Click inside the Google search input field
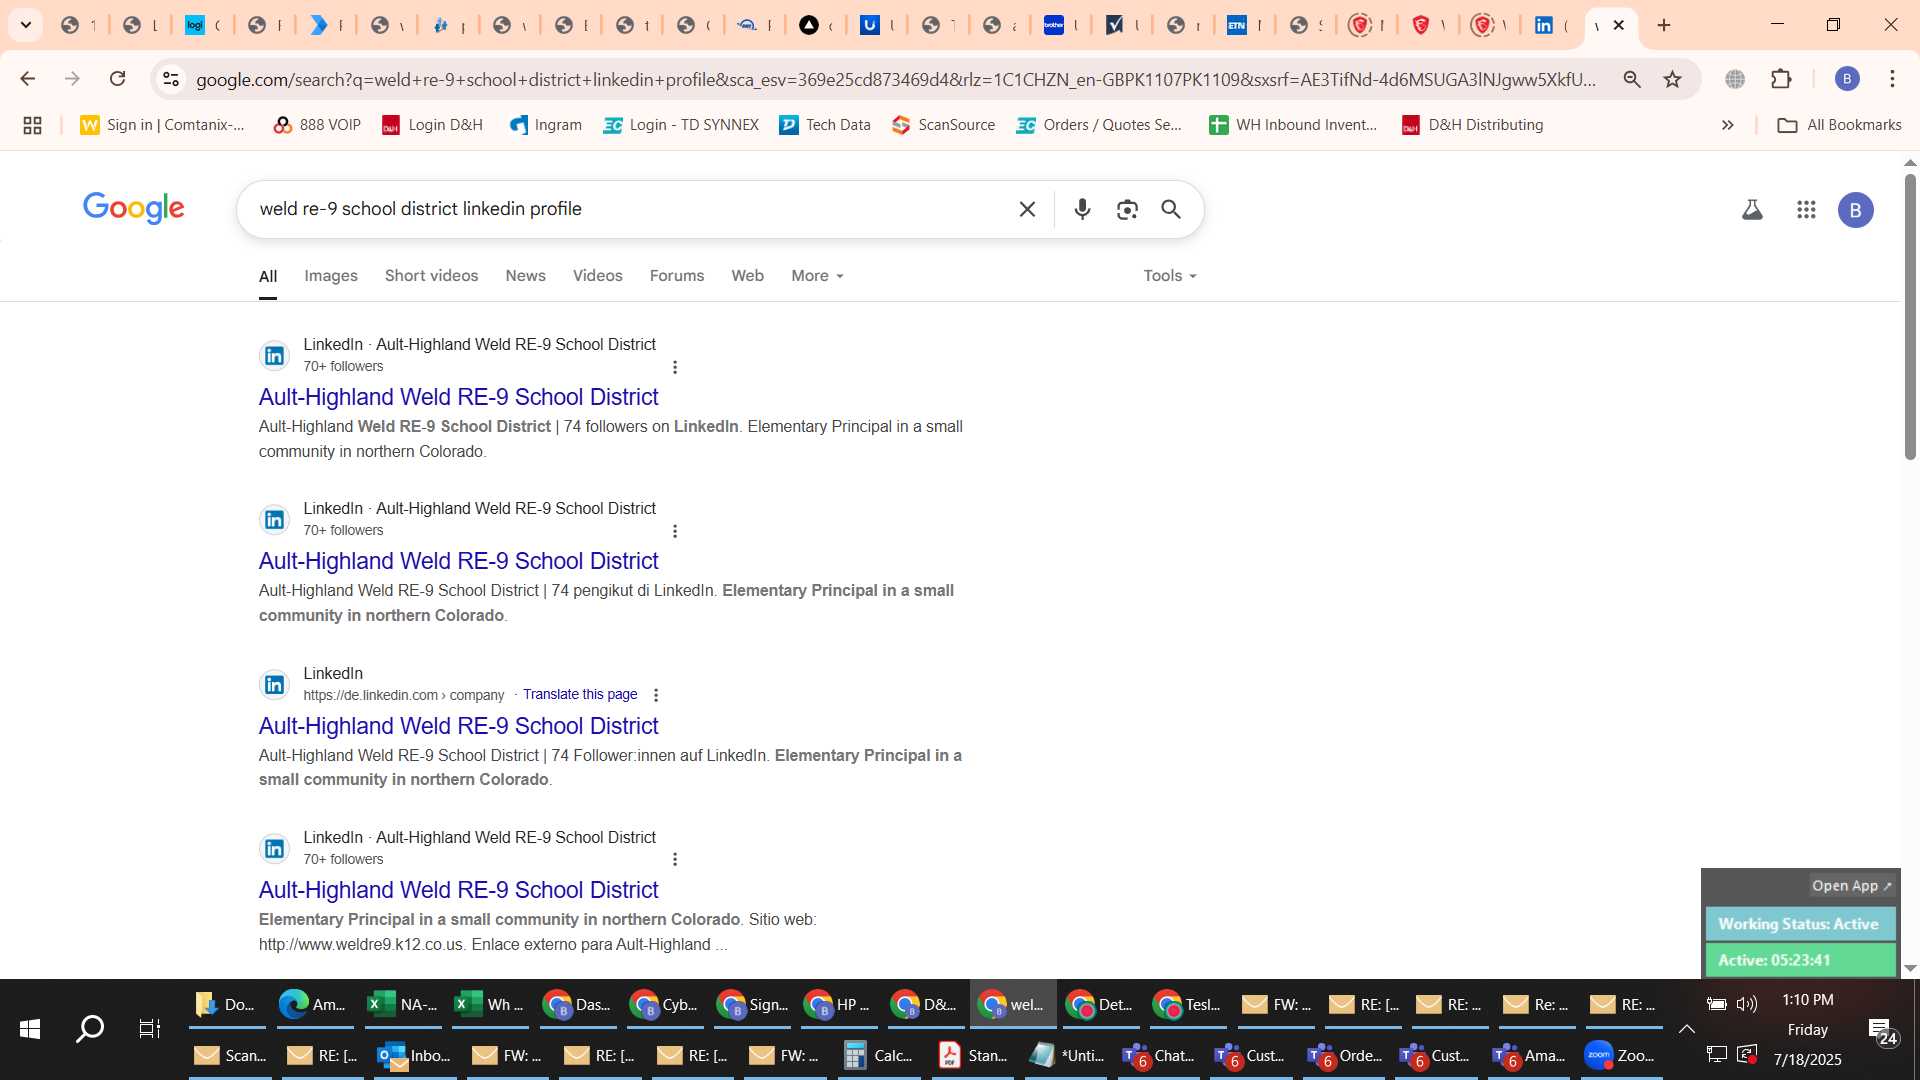Screen dimensions: 1920x1080 click(x=630, y=209)
